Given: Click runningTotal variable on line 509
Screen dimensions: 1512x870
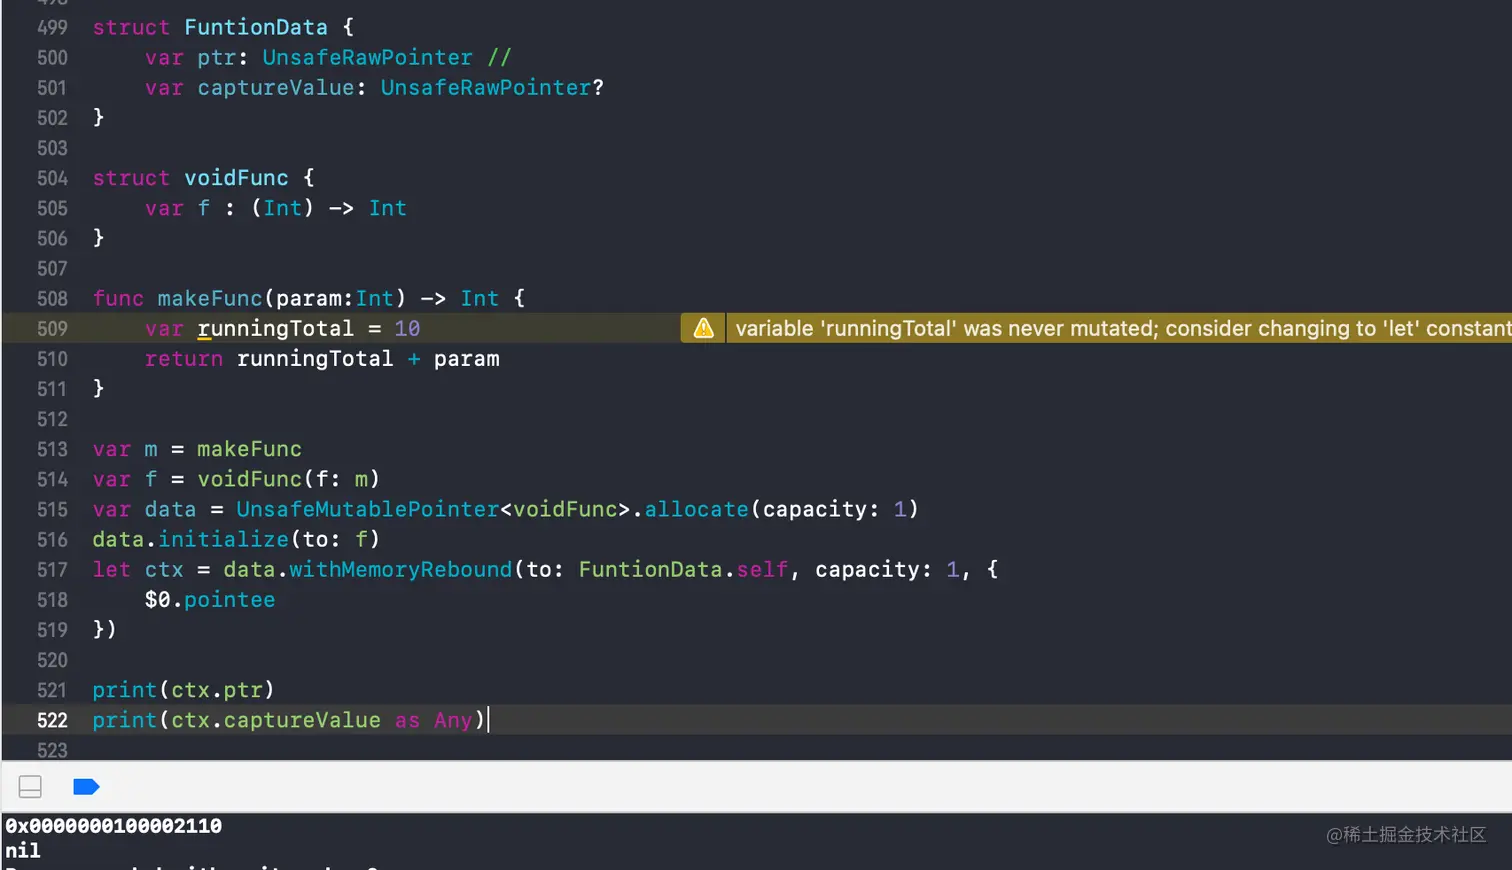Looking at the screenshot, I should pyautogui.click(x=276, y=328).
